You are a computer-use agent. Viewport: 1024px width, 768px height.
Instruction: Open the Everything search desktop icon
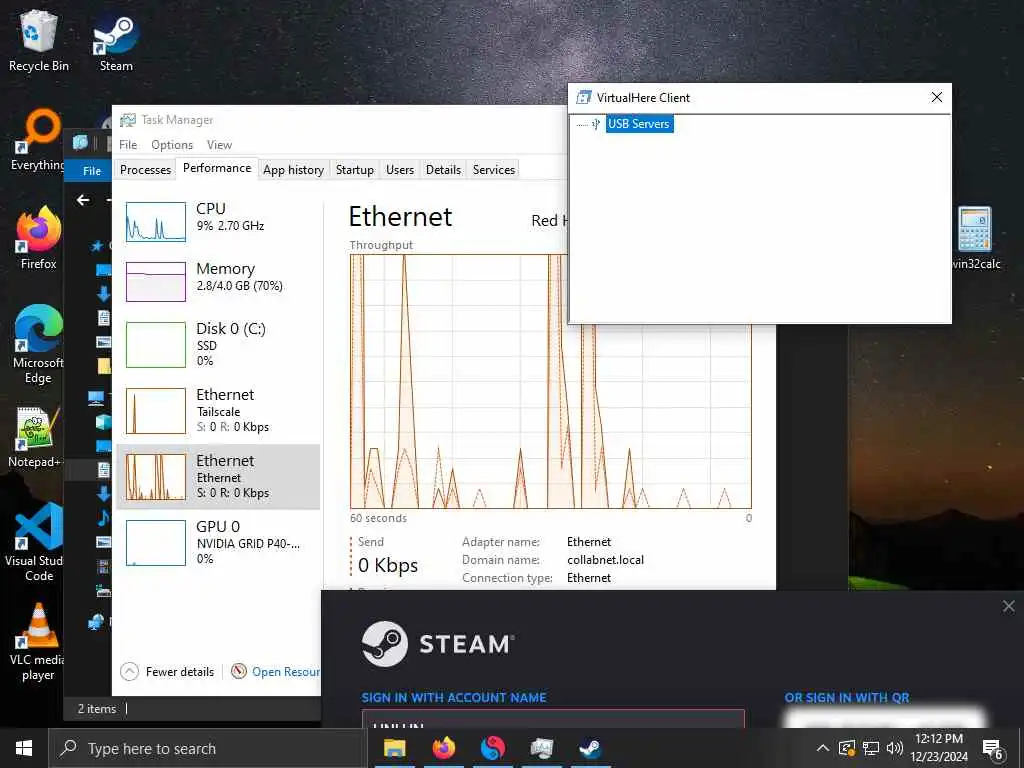[x=37, y=140]
